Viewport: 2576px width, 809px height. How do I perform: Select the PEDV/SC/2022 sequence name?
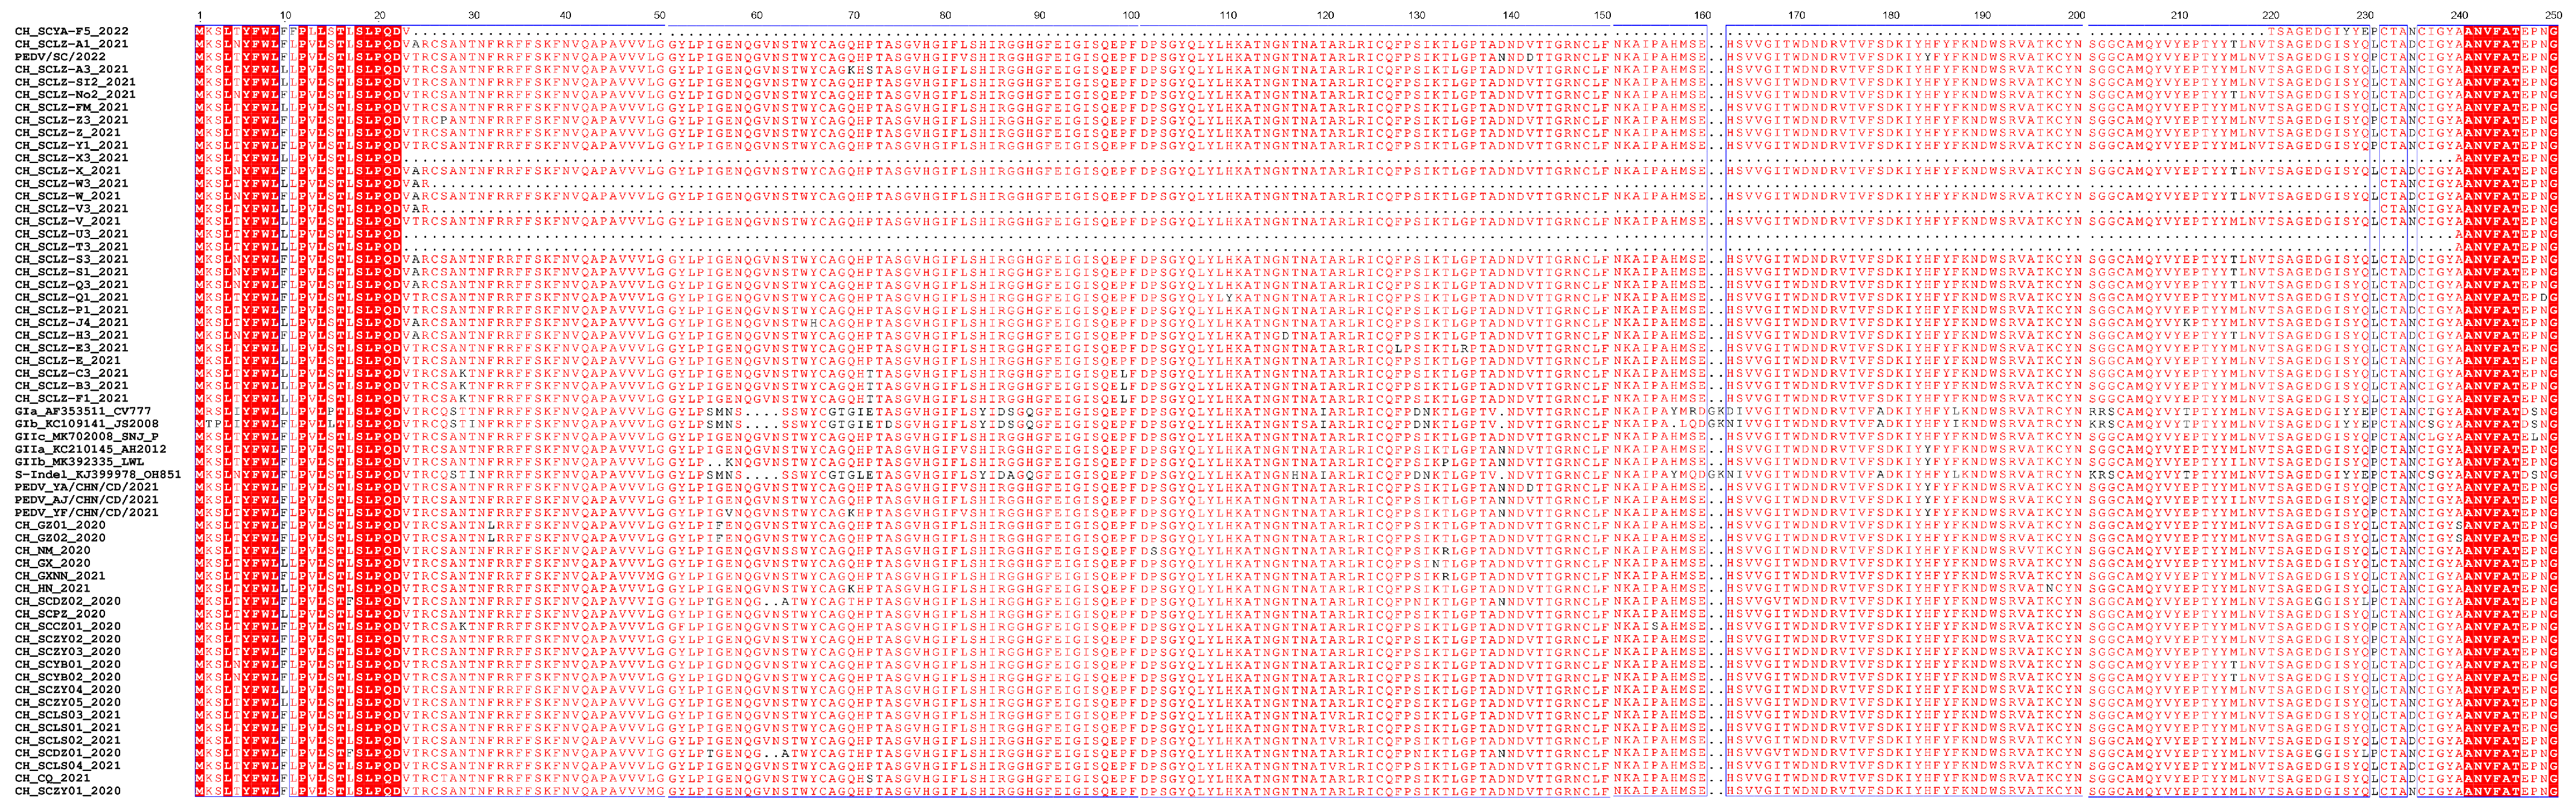pos(60,57)
